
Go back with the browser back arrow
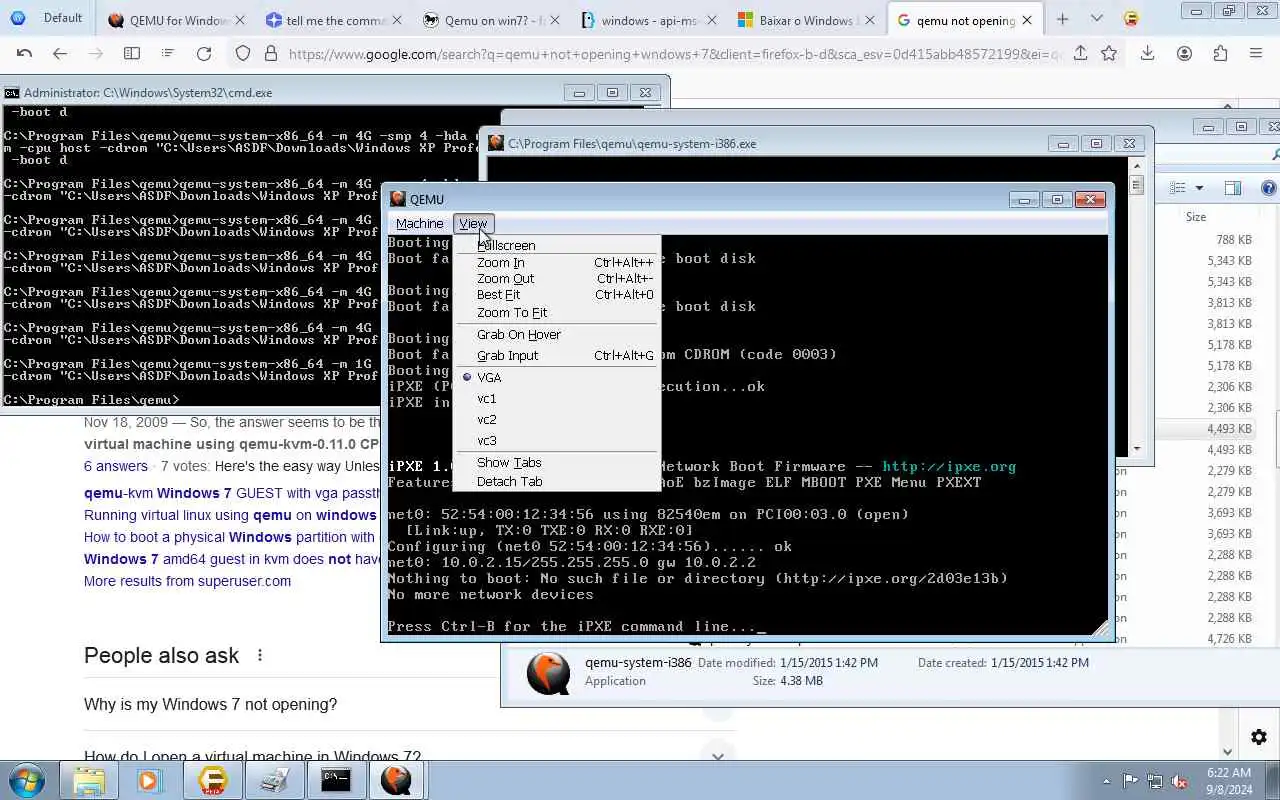[60, 54]
